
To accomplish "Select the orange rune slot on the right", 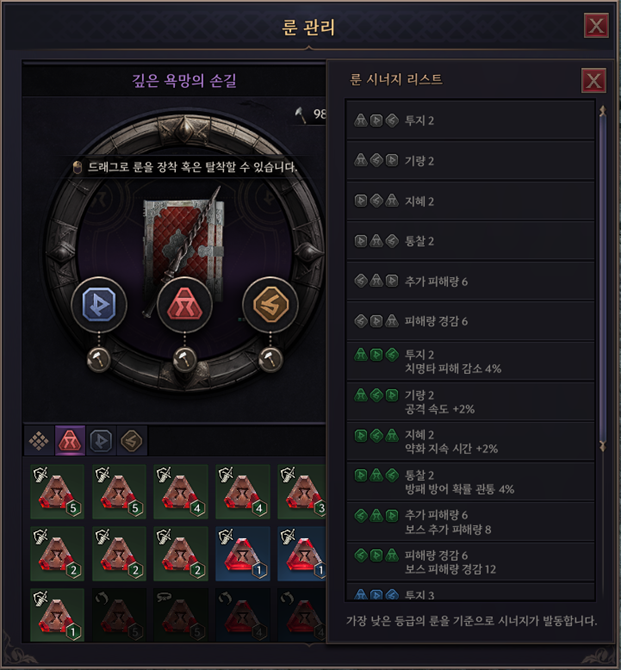I will [271, 304].
